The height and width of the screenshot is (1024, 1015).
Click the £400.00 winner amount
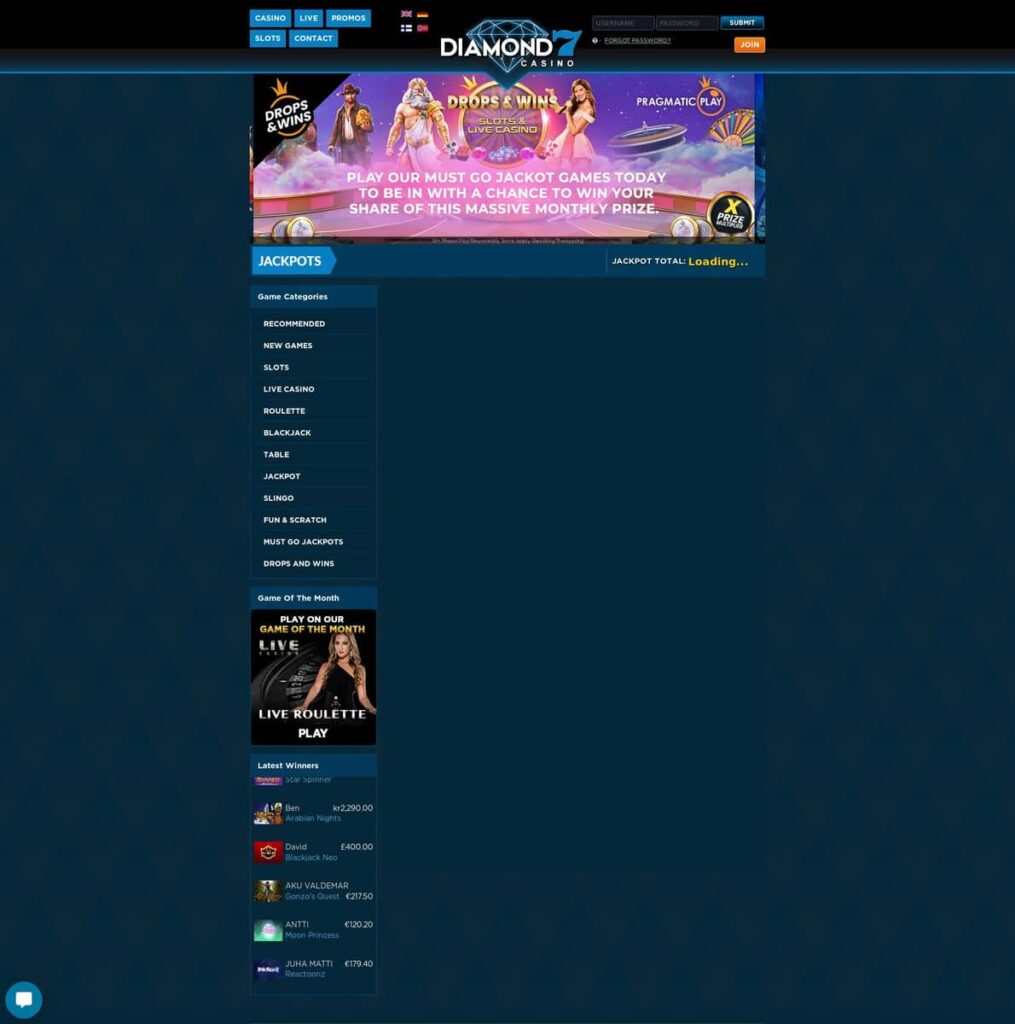pos(357,847)
